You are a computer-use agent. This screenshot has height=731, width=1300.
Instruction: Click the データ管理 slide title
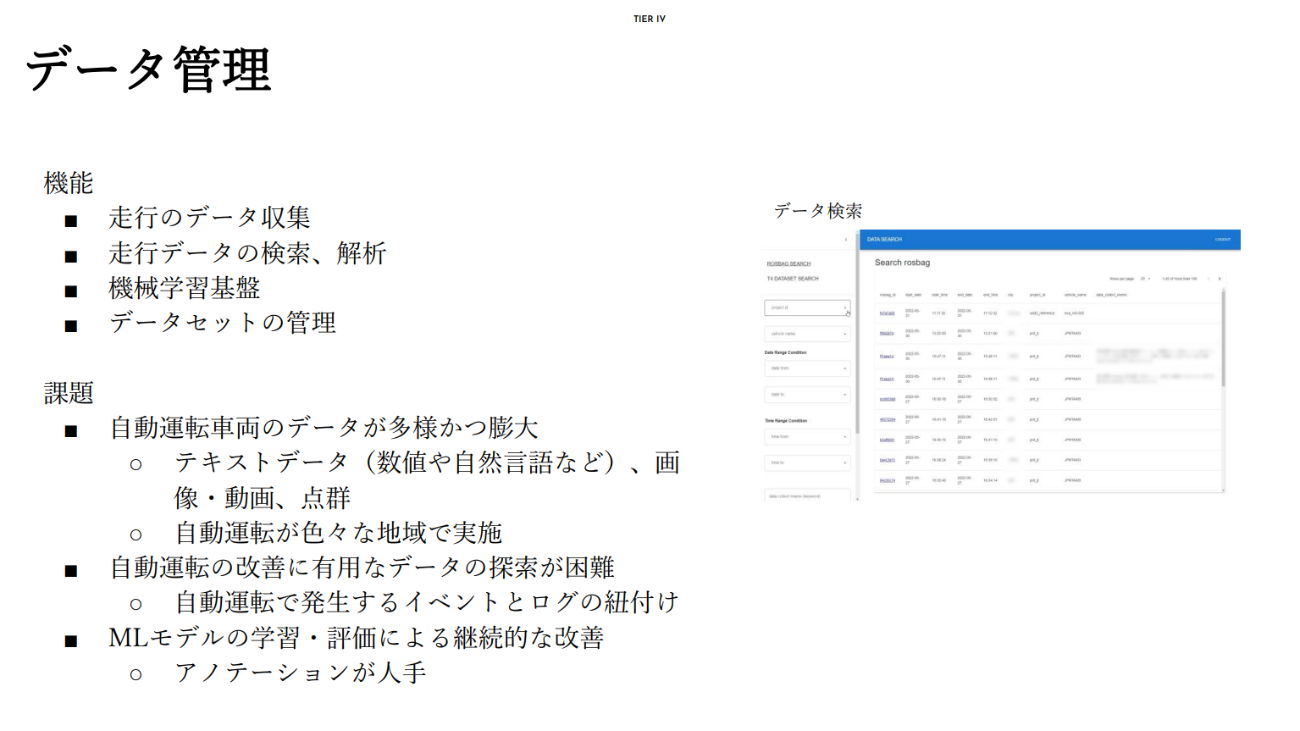[x=148, y=72]
